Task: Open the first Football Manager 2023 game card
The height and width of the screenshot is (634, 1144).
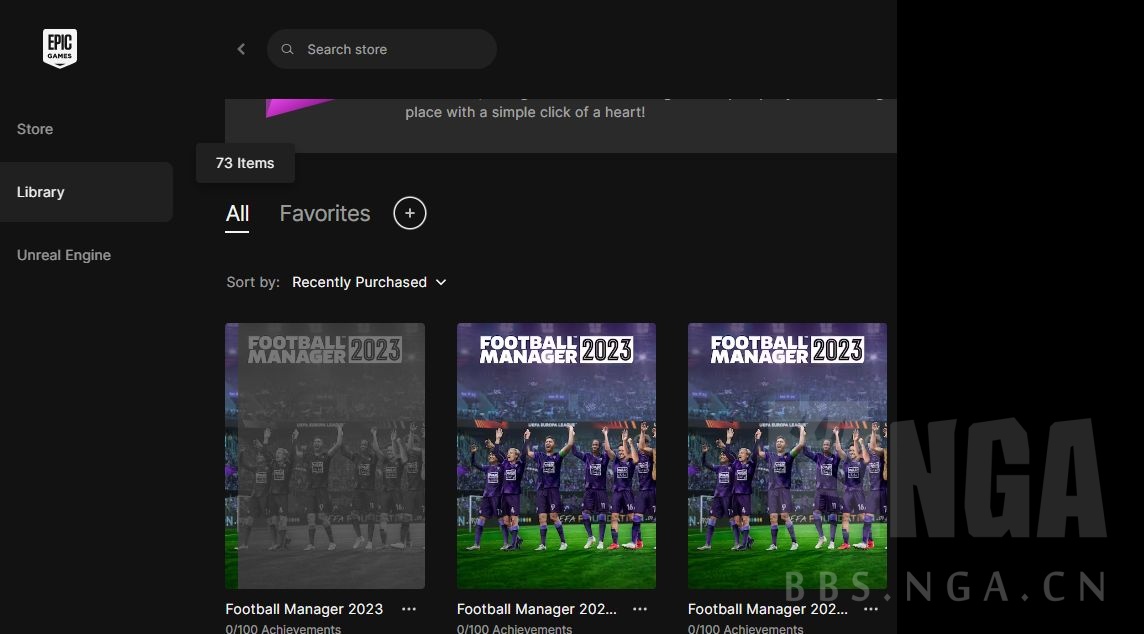Action: click(325, 455)
